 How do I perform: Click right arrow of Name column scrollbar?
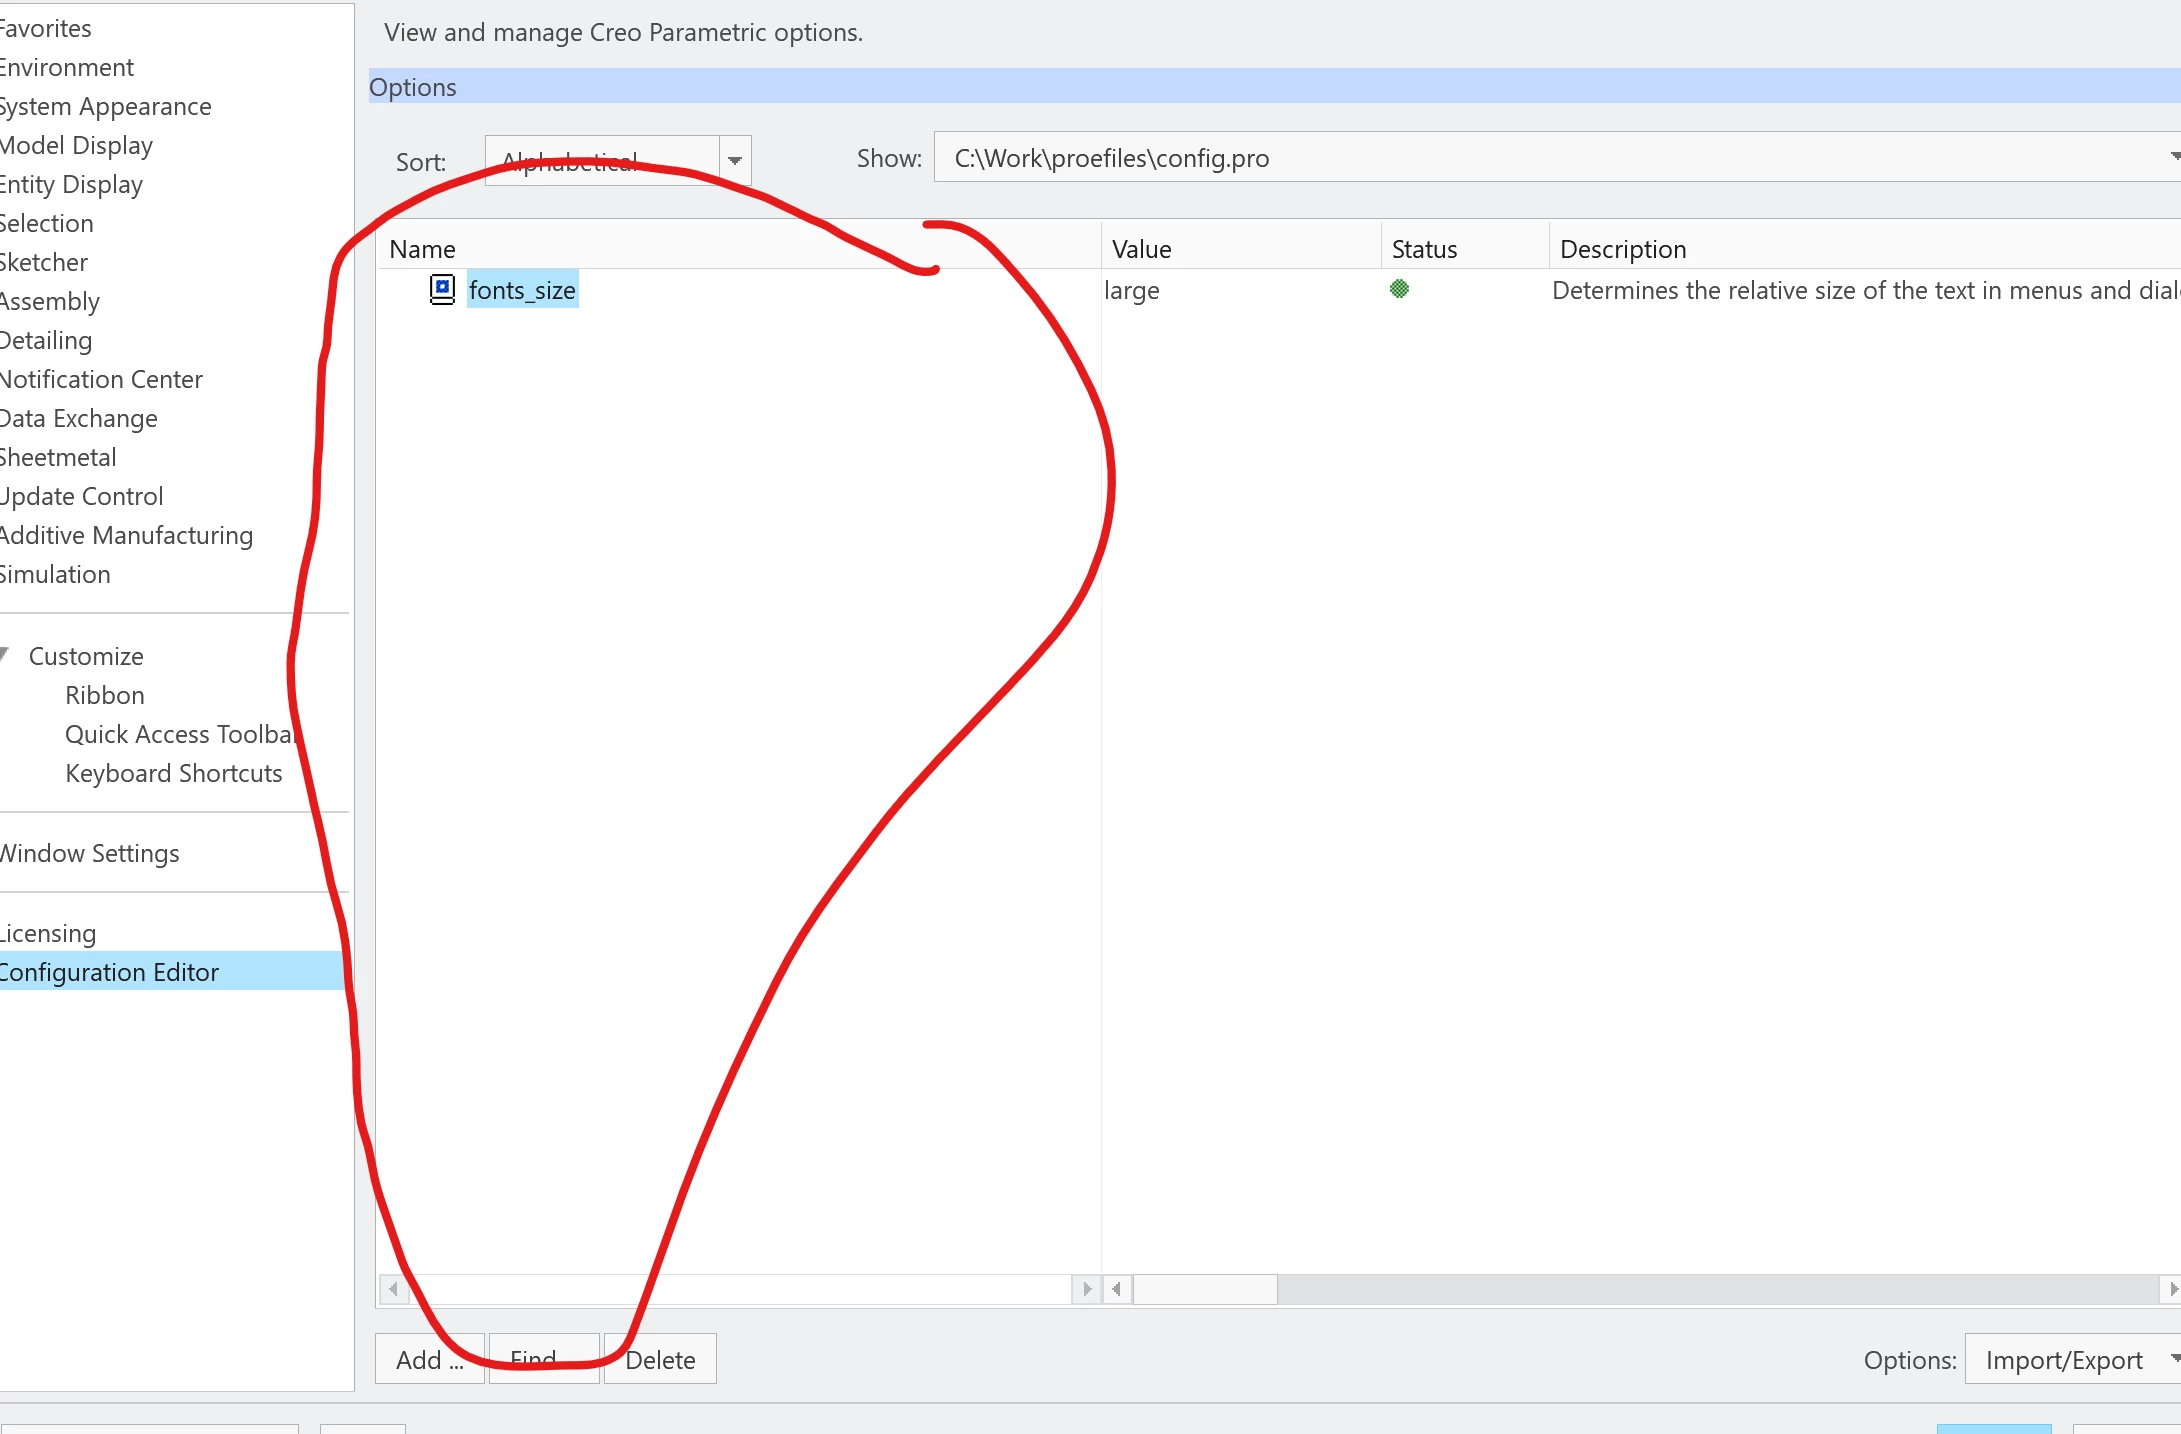1086,1289
